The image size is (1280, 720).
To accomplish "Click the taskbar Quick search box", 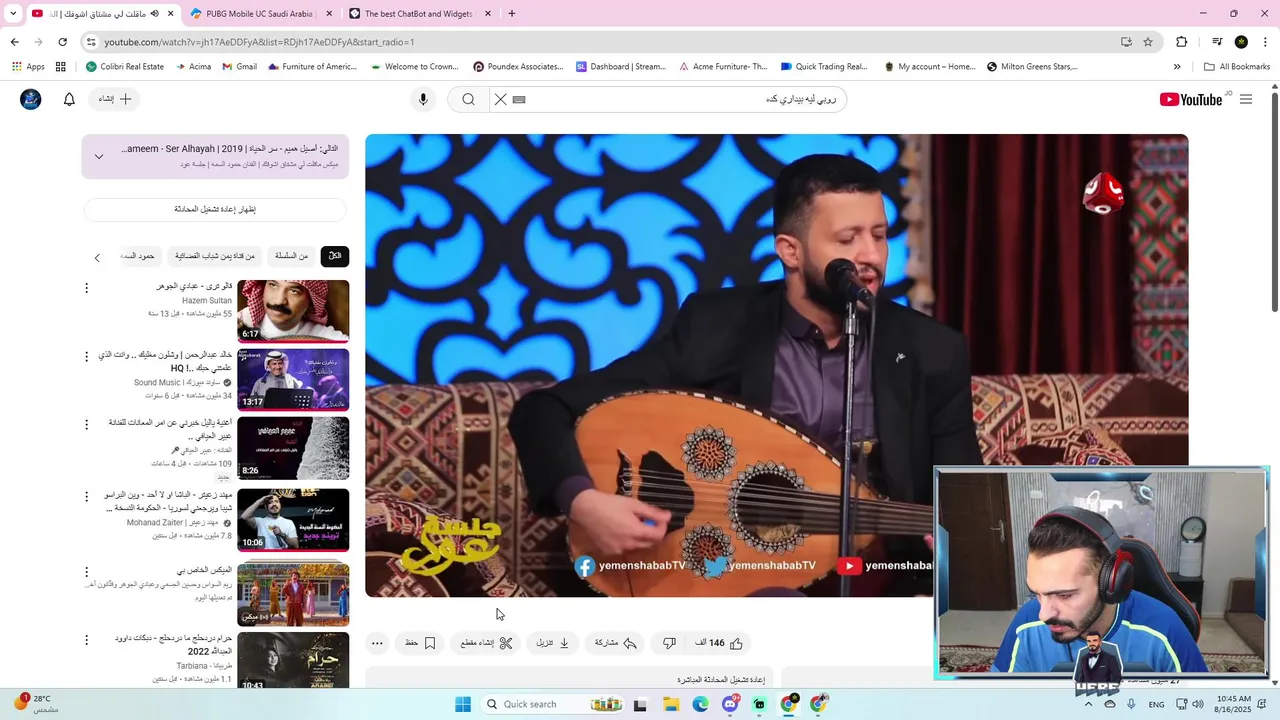I will point(553,704).
